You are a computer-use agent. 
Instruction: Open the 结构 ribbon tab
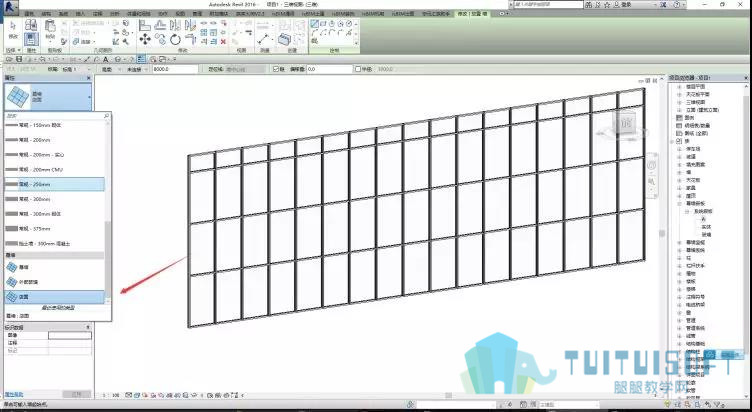(x=47, y=14)
